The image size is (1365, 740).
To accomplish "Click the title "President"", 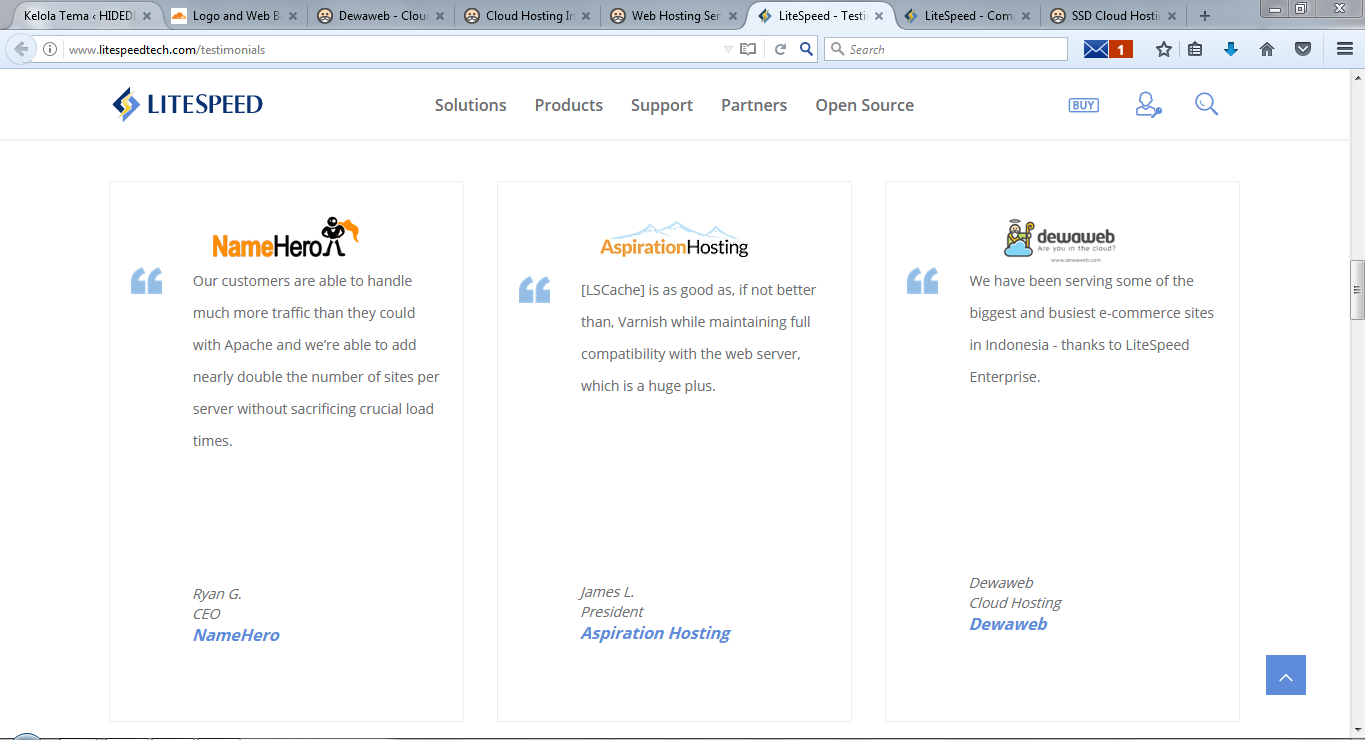I will (612, 612).
